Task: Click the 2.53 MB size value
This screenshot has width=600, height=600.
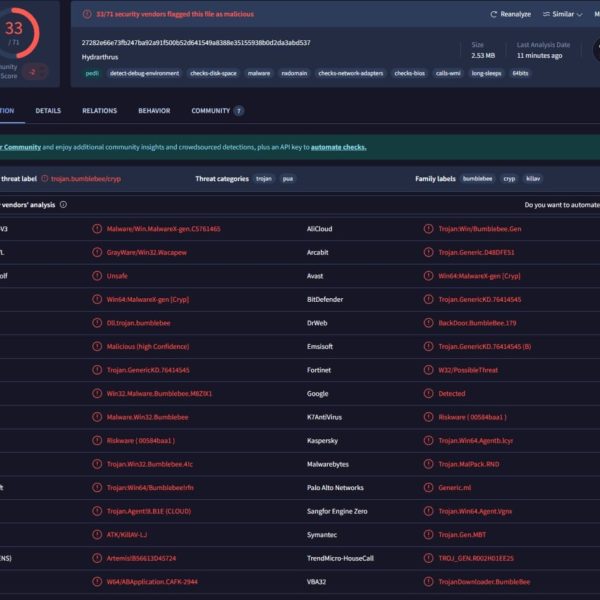Action: [x=483, y=55]
